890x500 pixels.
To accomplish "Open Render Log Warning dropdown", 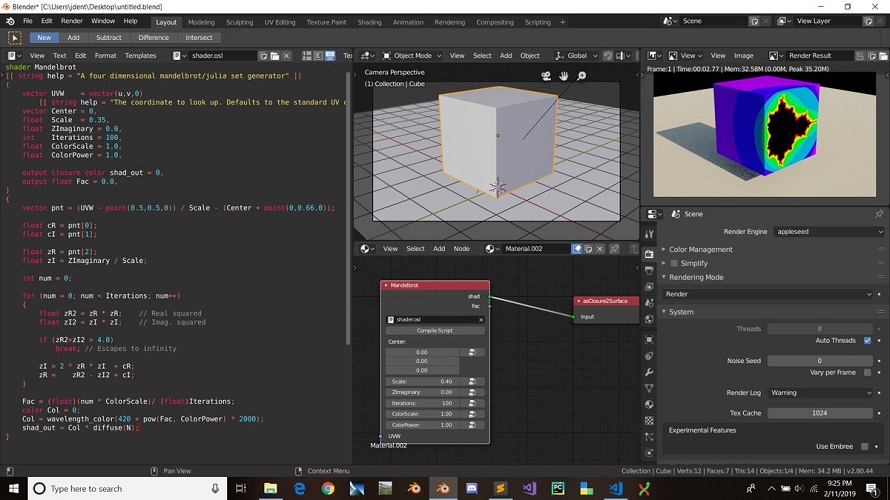I will coord(820,393).
